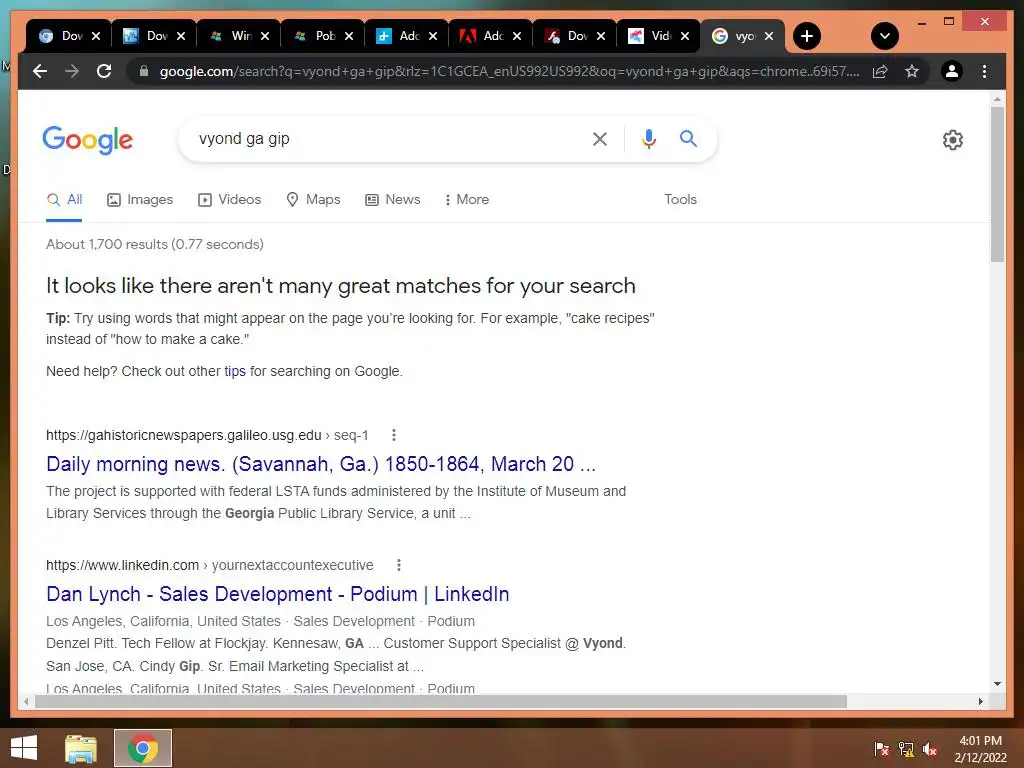The height and width of the screenshot is (768, 1024).
Task: Open Google quick settings gear
Action: (x=953, y=140)
